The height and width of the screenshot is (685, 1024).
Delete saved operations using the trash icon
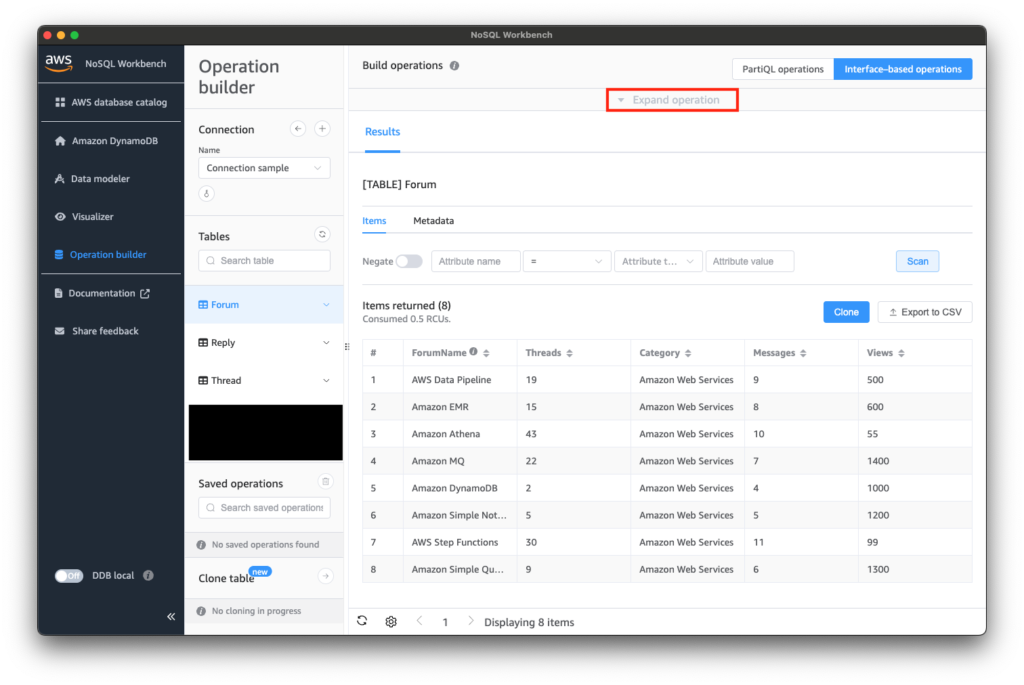click(325, 481)
